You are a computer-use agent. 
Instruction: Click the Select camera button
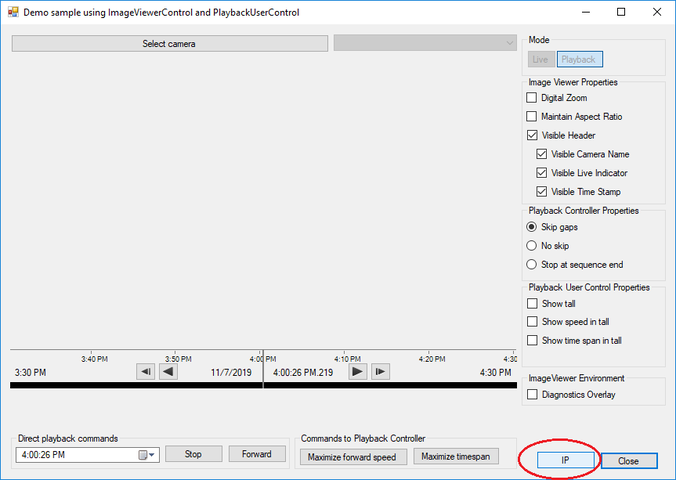[x=169, y=44]
